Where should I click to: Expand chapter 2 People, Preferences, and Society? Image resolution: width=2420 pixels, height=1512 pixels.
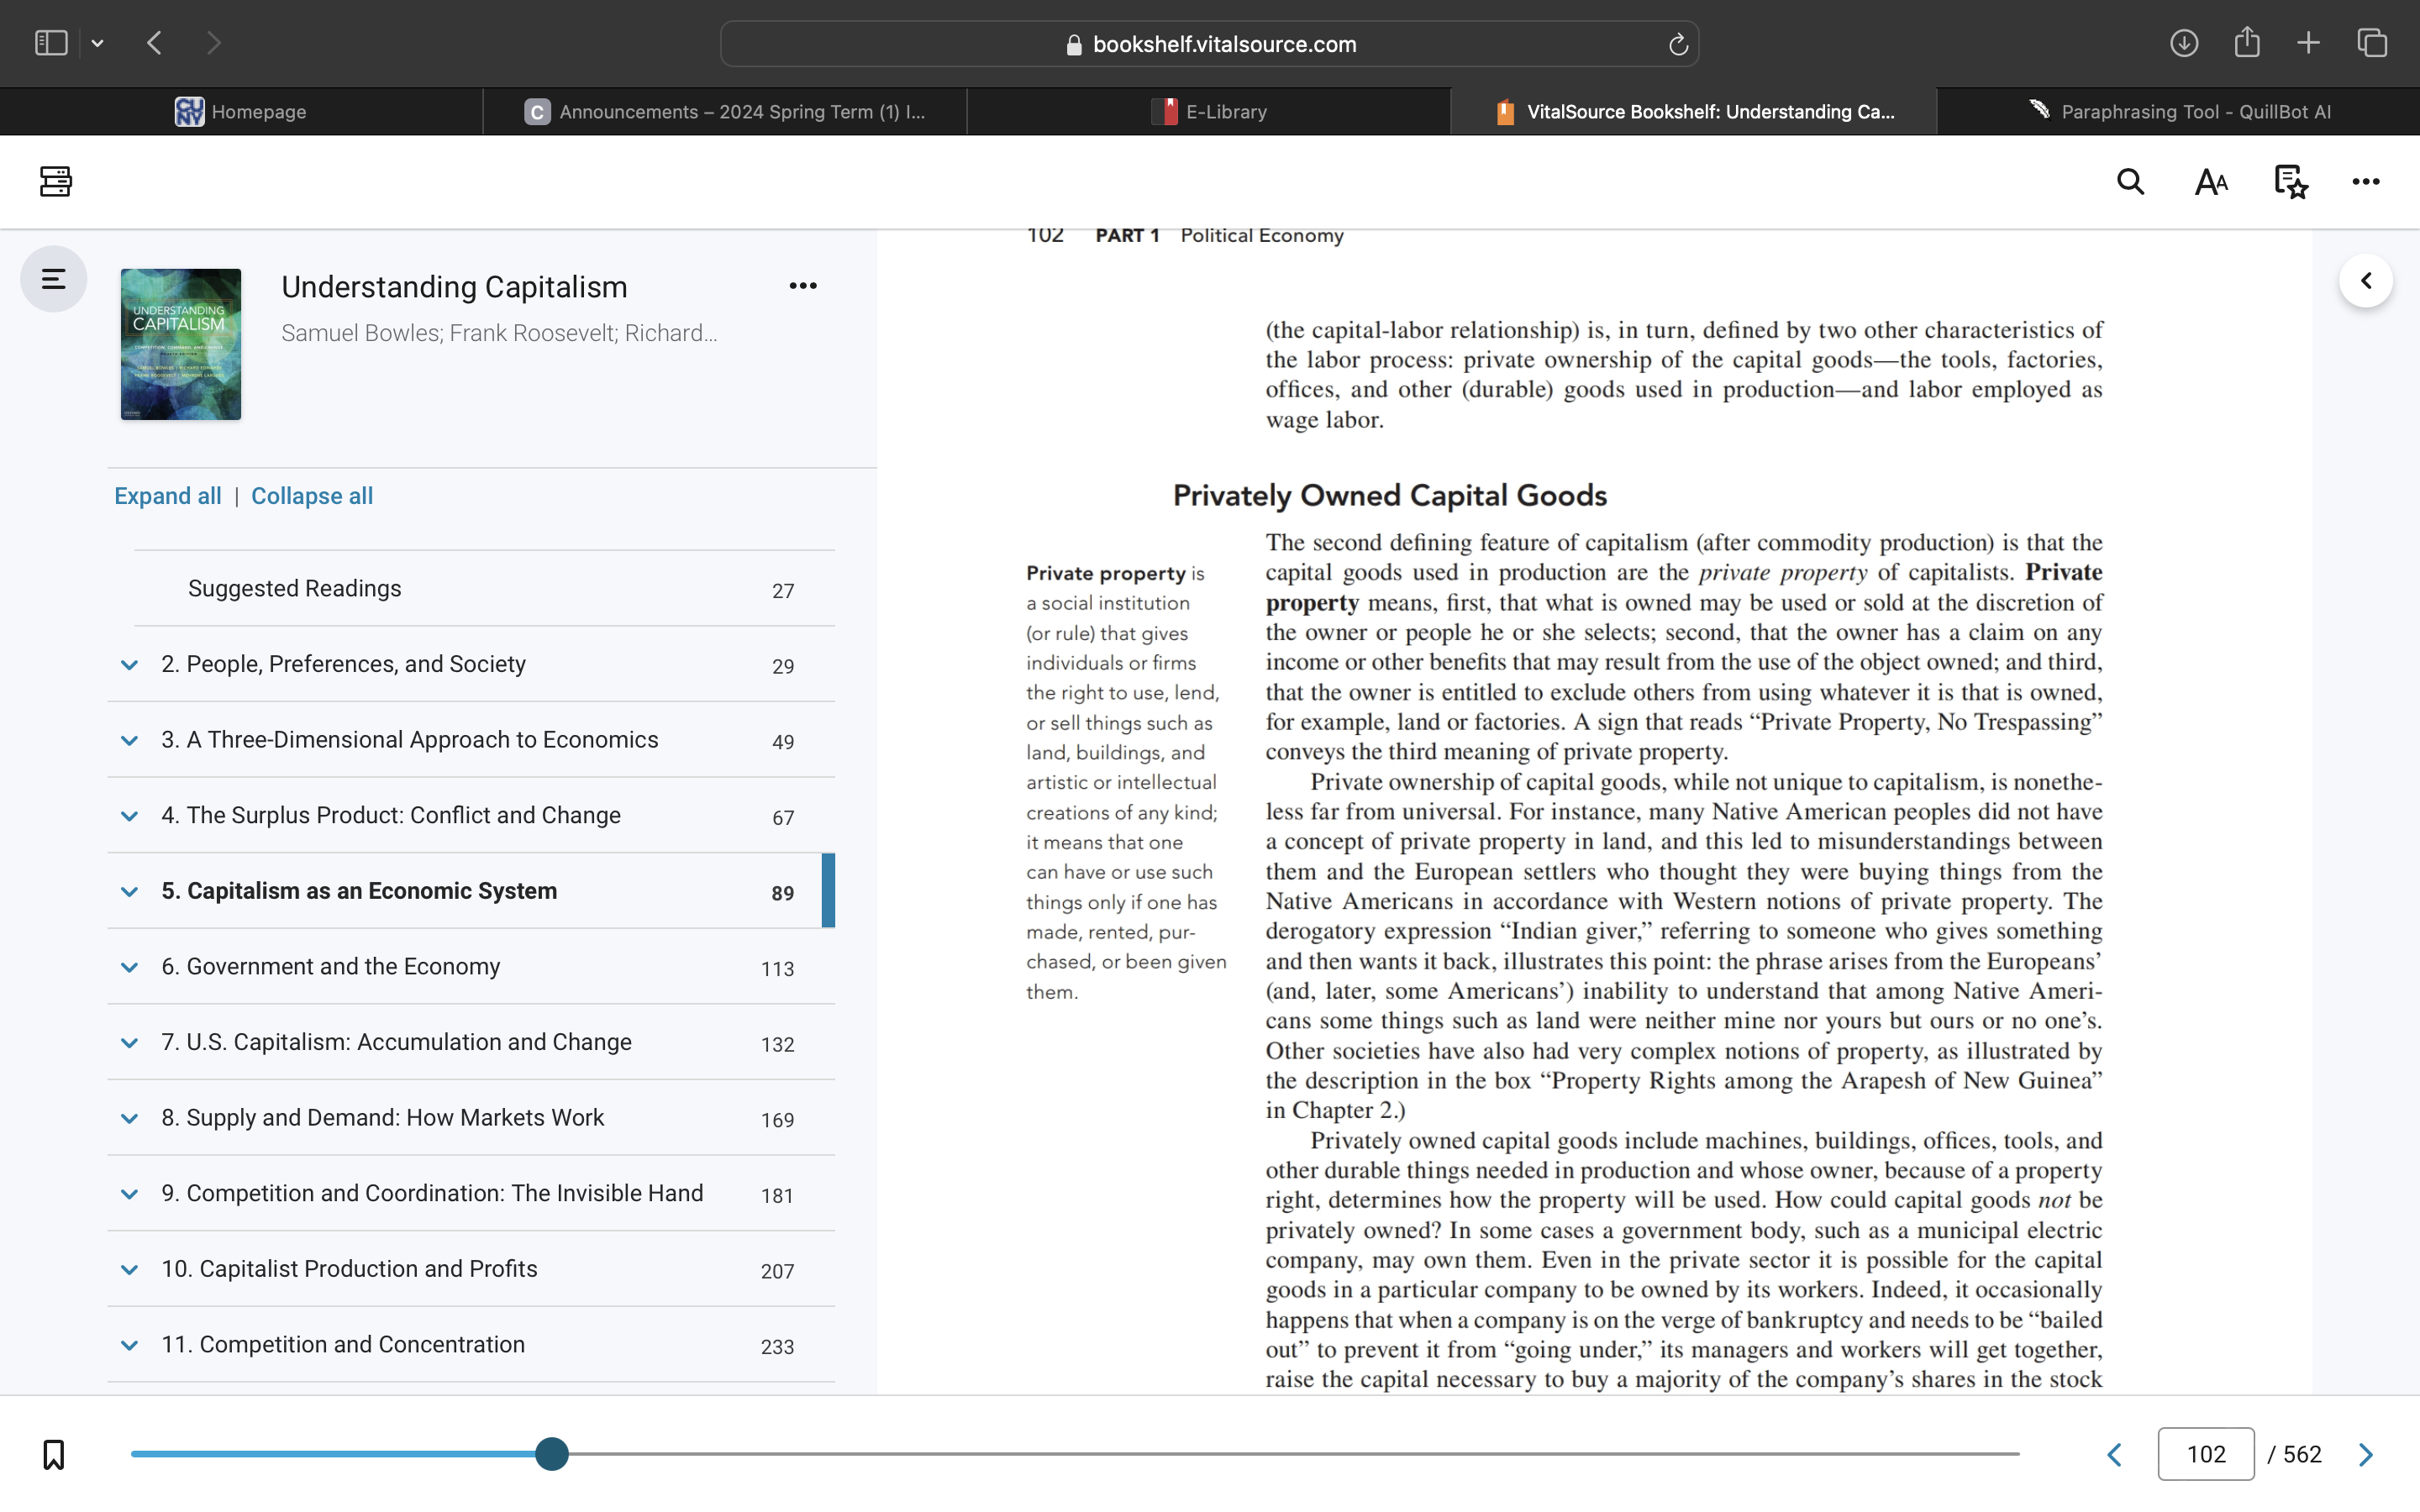(x=129, y=665)
